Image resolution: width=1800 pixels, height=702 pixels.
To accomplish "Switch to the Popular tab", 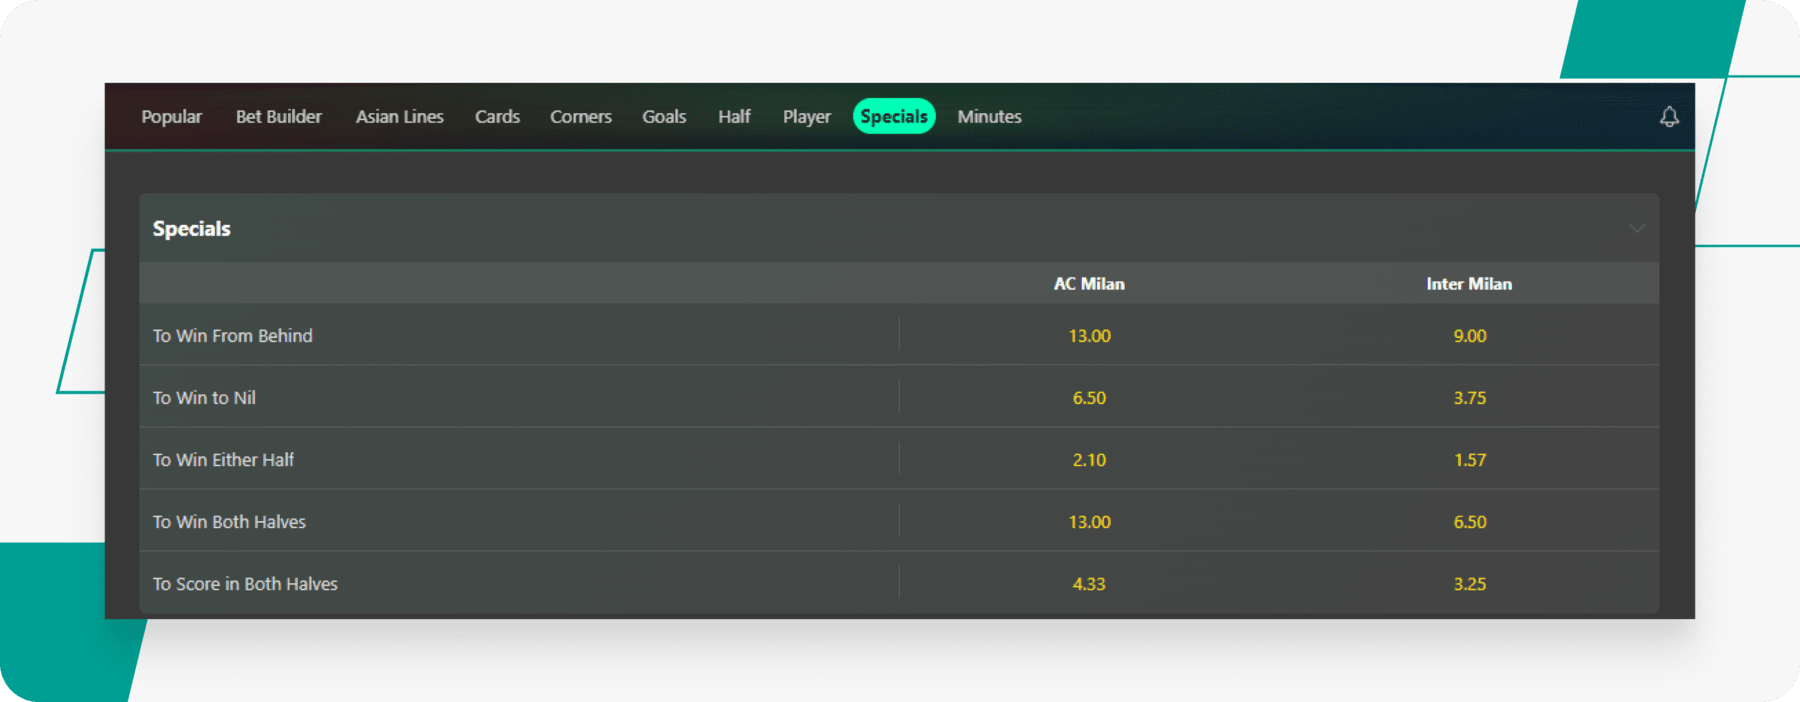I will [171, 117].
